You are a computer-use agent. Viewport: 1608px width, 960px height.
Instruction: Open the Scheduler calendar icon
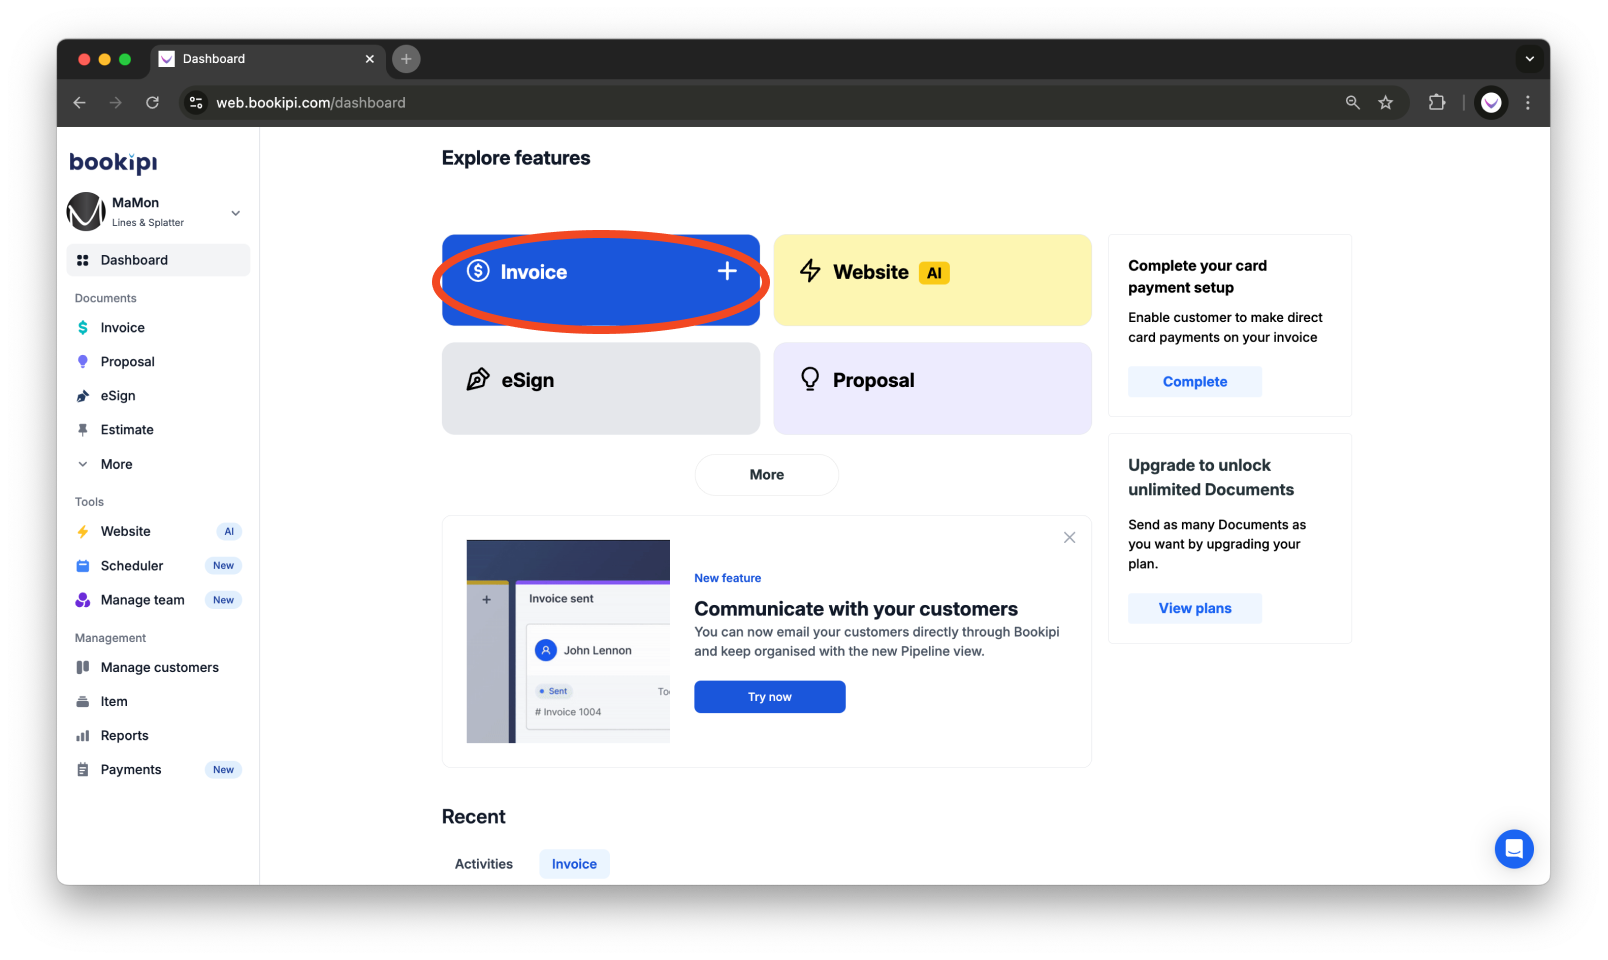pyautogui.click(x=82, y=565)
